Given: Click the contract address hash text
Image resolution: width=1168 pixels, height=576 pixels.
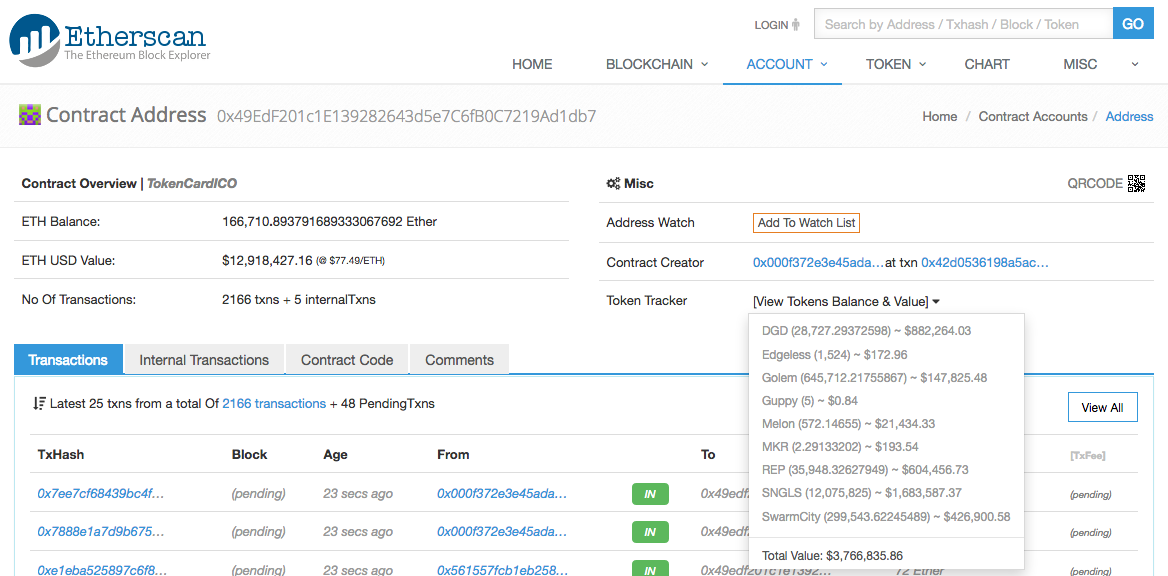Looking at the screenshot, I should click(407, 116).
